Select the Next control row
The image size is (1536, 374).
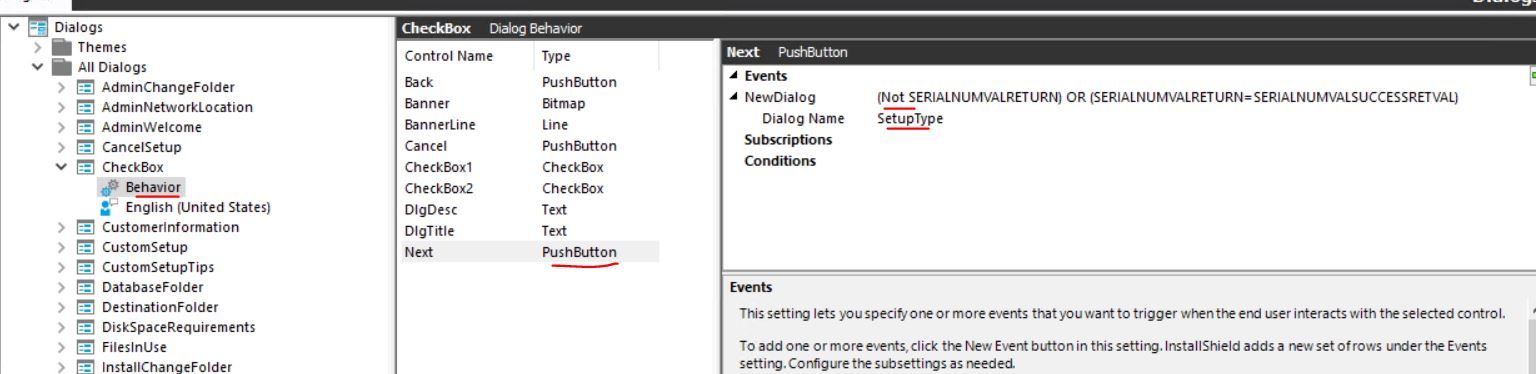[529, 252]
